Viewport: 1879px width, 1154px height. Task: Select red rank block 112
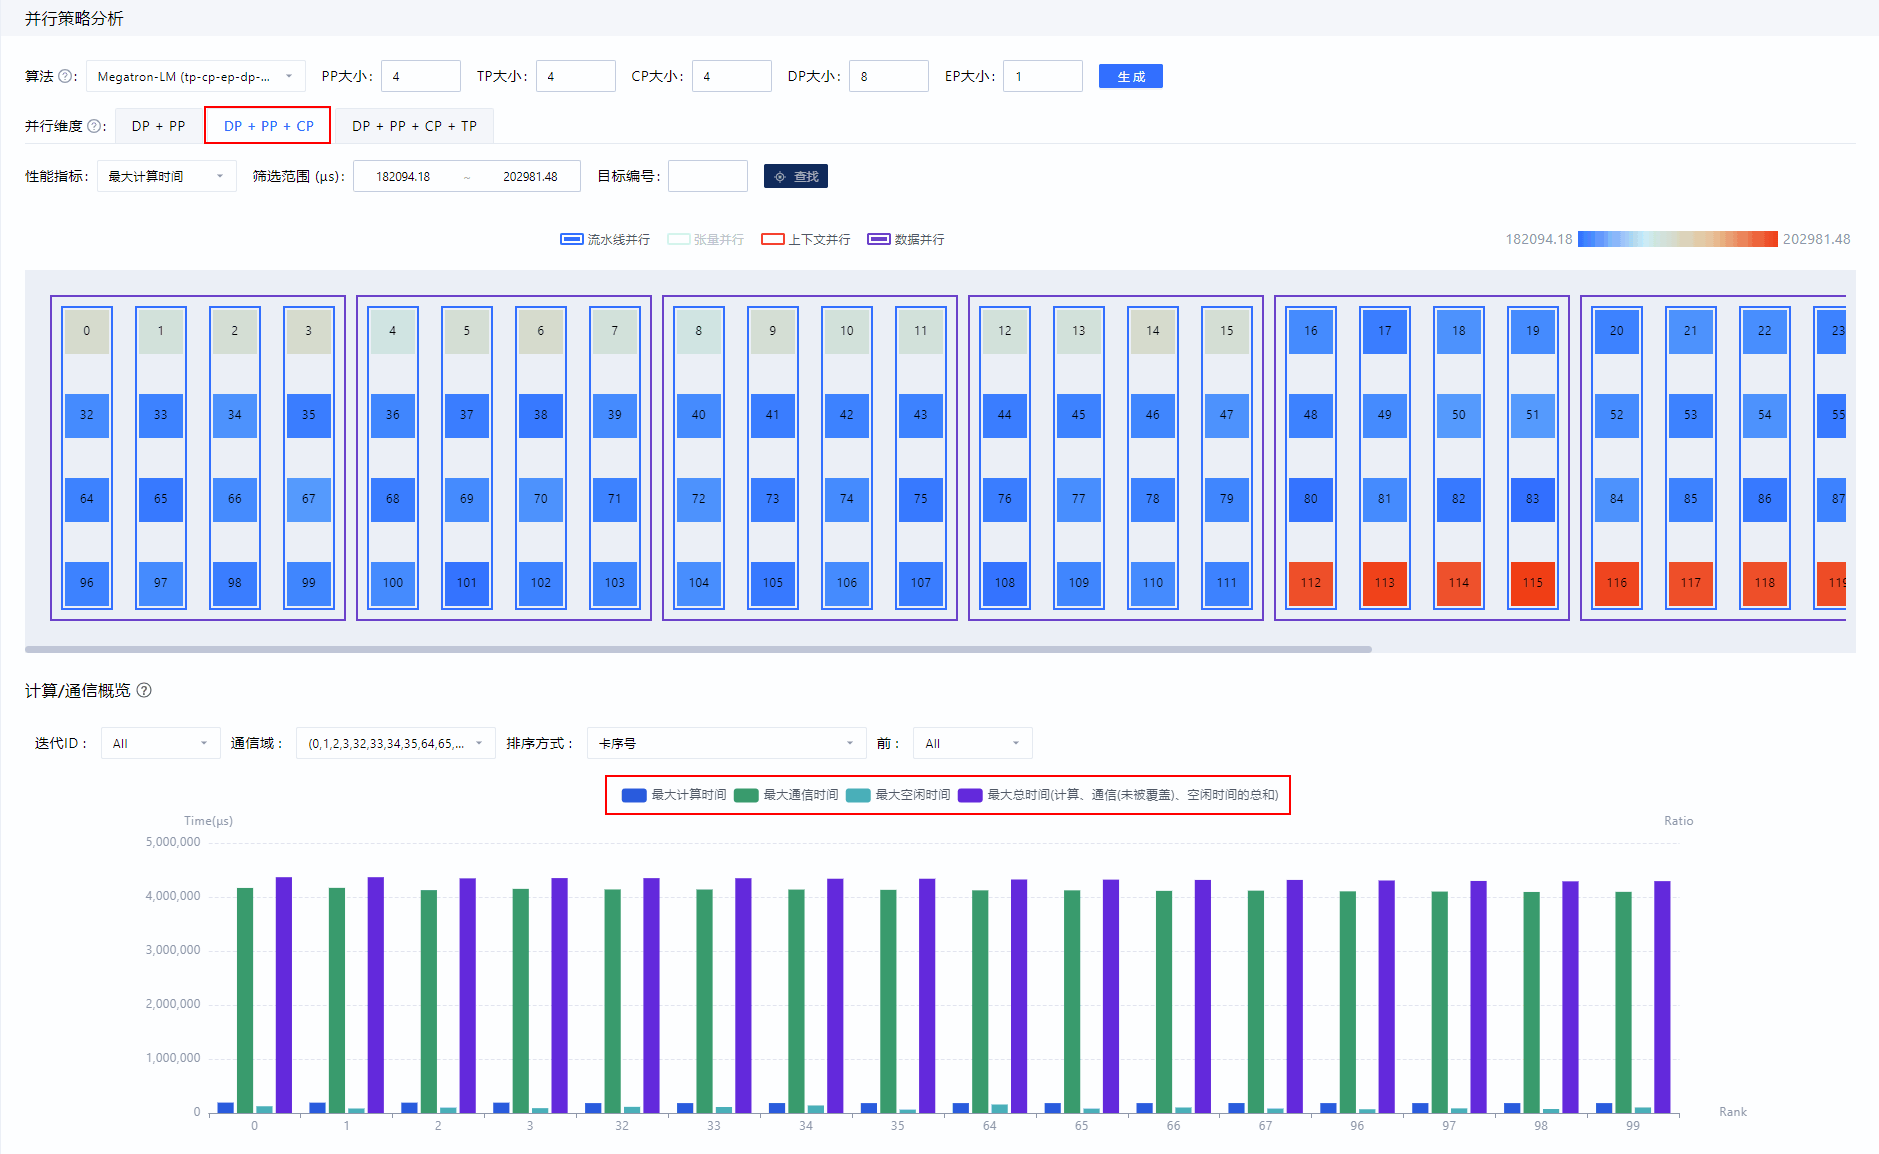[x=1311, y=583]
